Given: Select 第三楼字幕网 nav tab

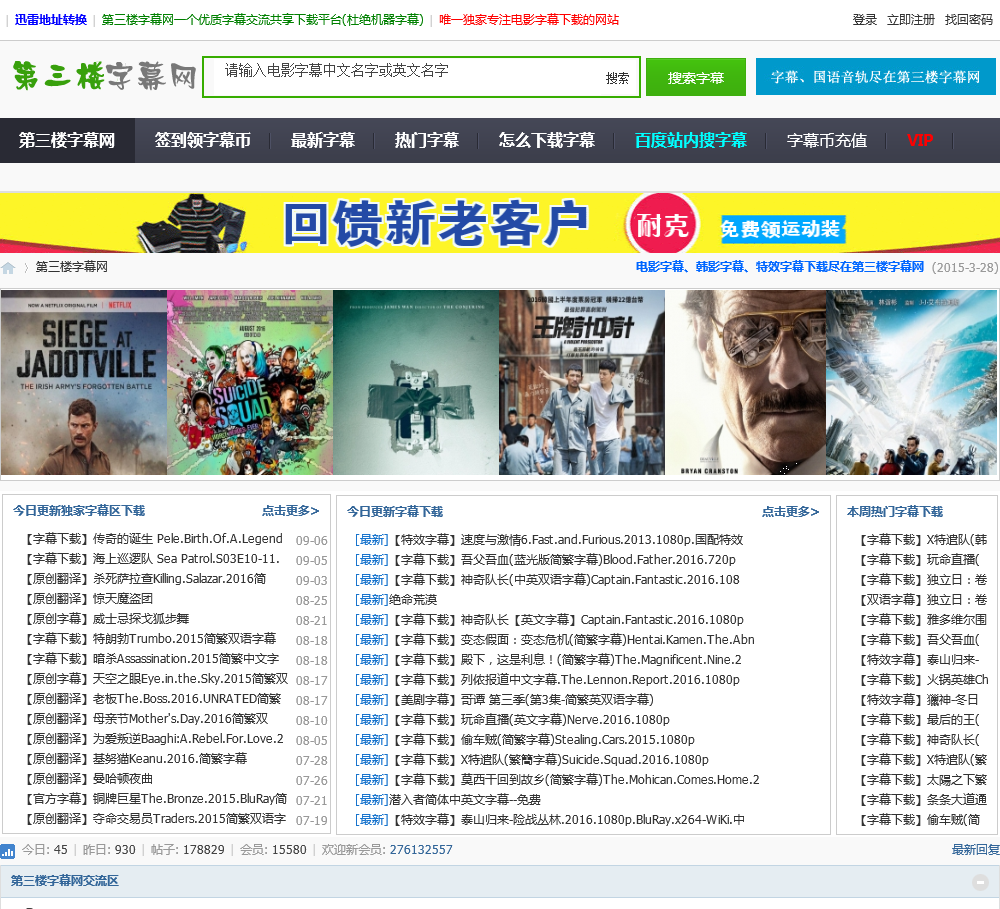Looking at the screenshot, I should point(67,140).
